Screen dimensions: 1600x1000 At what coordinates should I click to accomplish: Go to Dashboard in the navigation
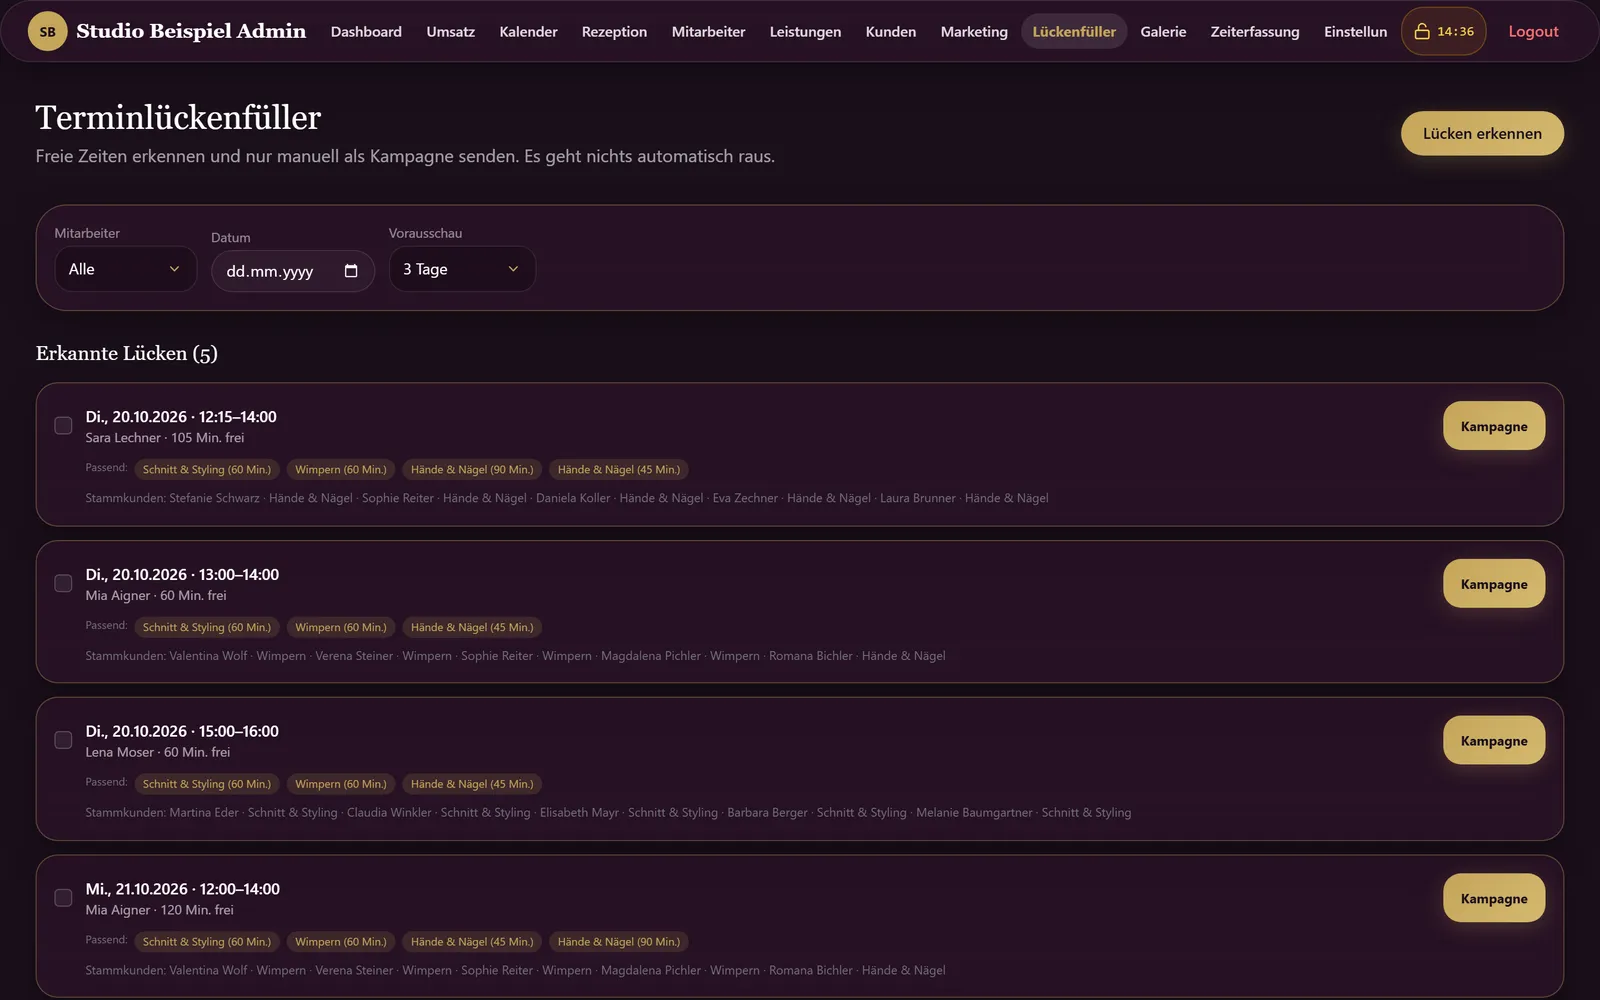click(366, 32)
